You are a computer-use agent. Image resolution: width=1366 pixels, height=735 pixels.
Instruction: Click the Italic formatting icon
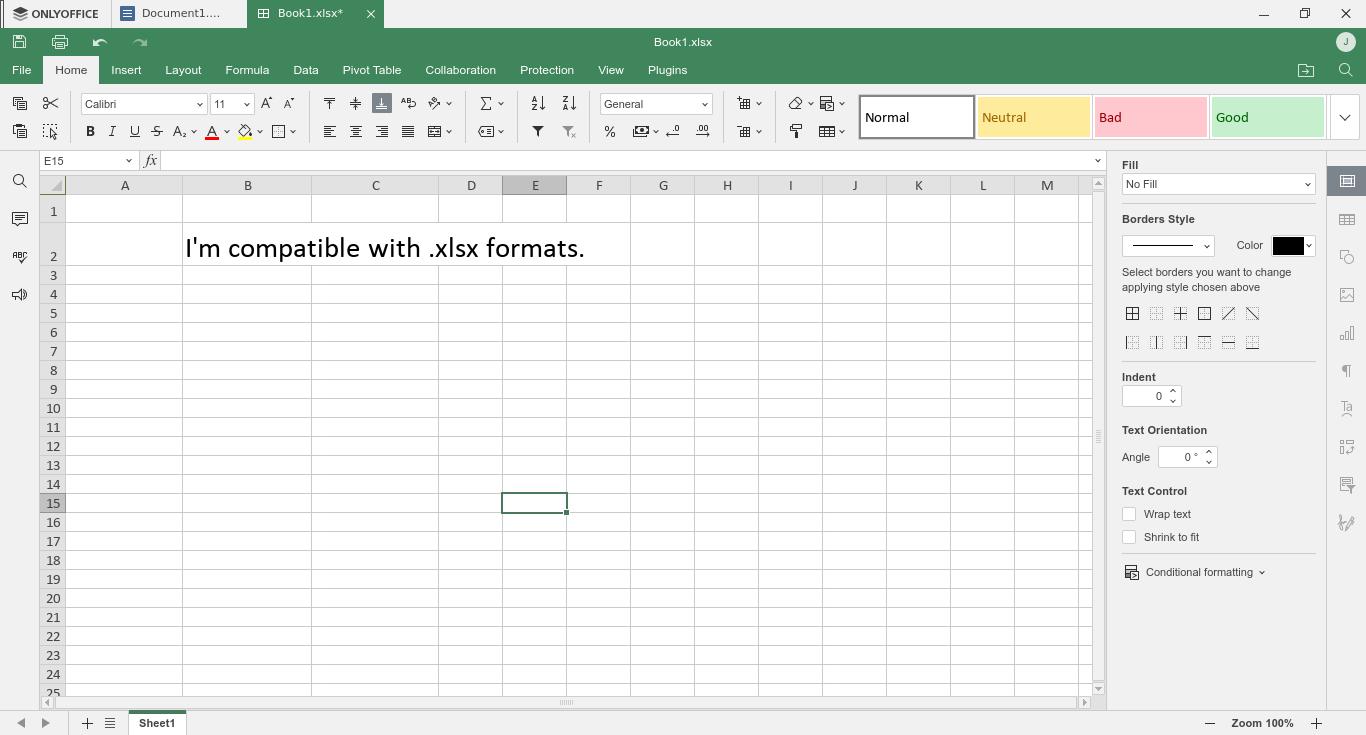tap(112, 131)
